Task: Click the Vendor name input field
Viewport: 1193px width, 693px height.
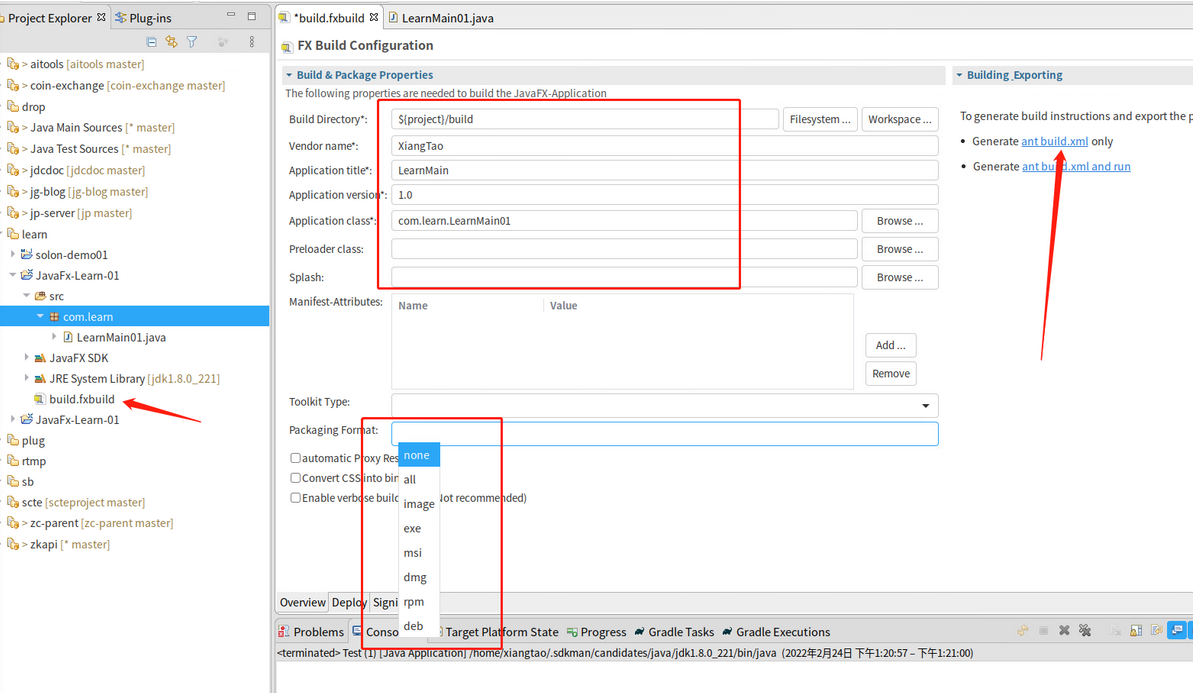Action: pyautogui.click(x=664, y=146)
